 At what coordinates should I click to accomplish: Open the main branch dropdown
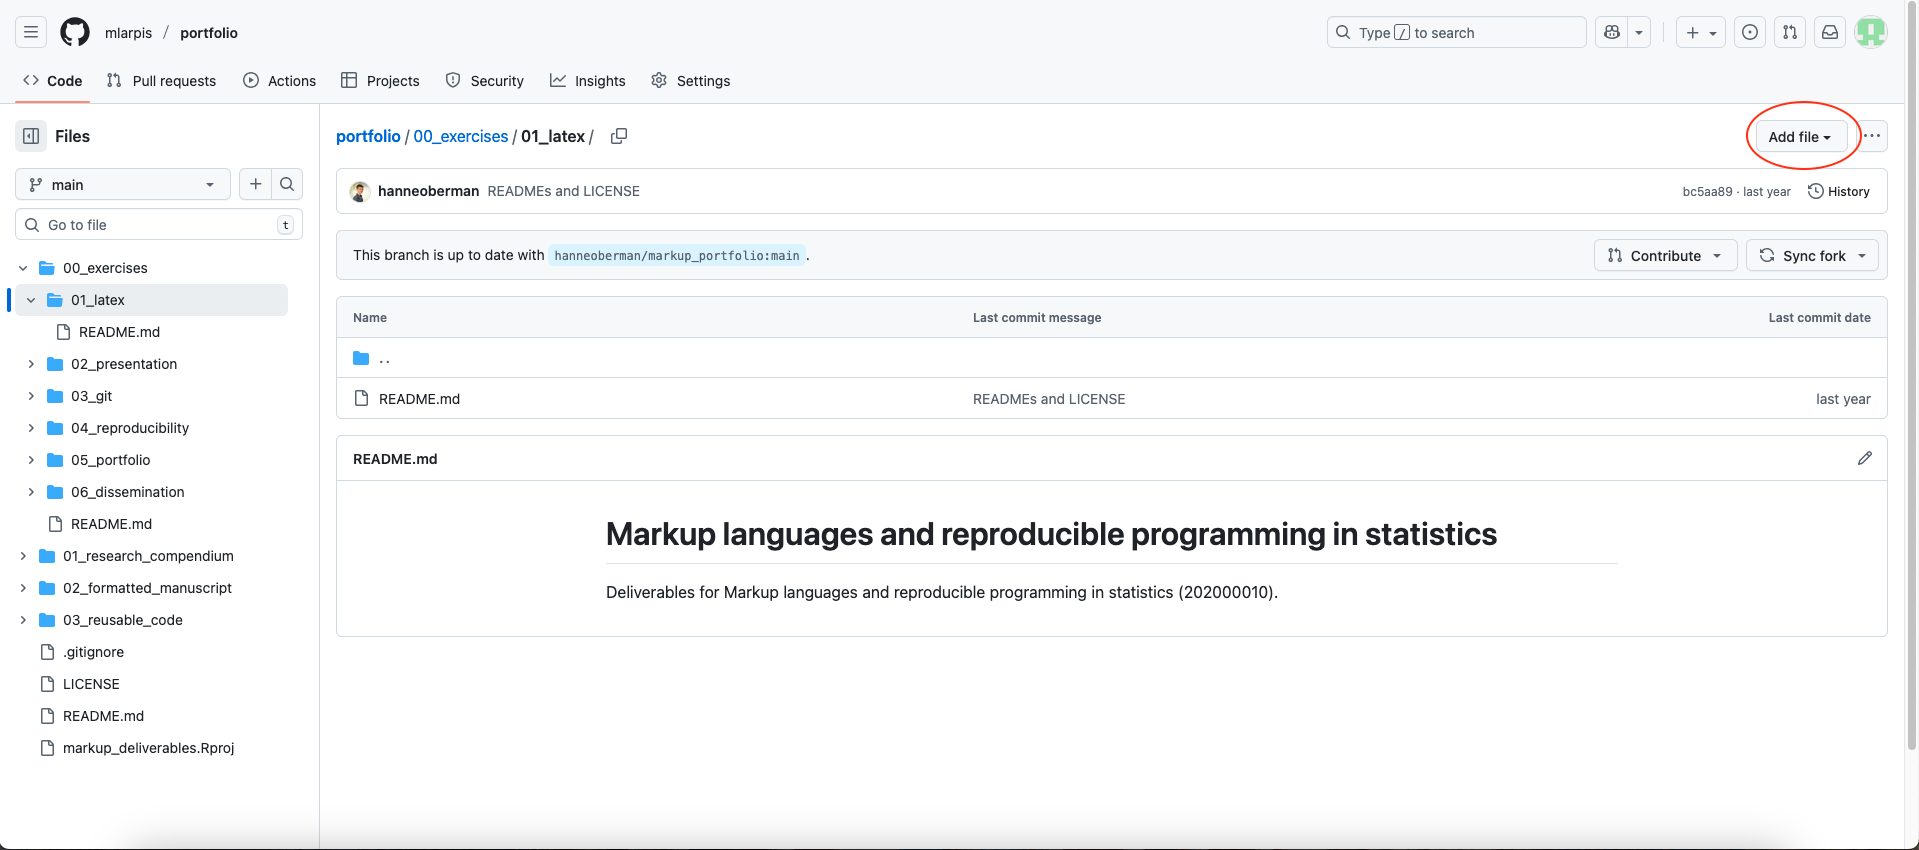point(122,184)
